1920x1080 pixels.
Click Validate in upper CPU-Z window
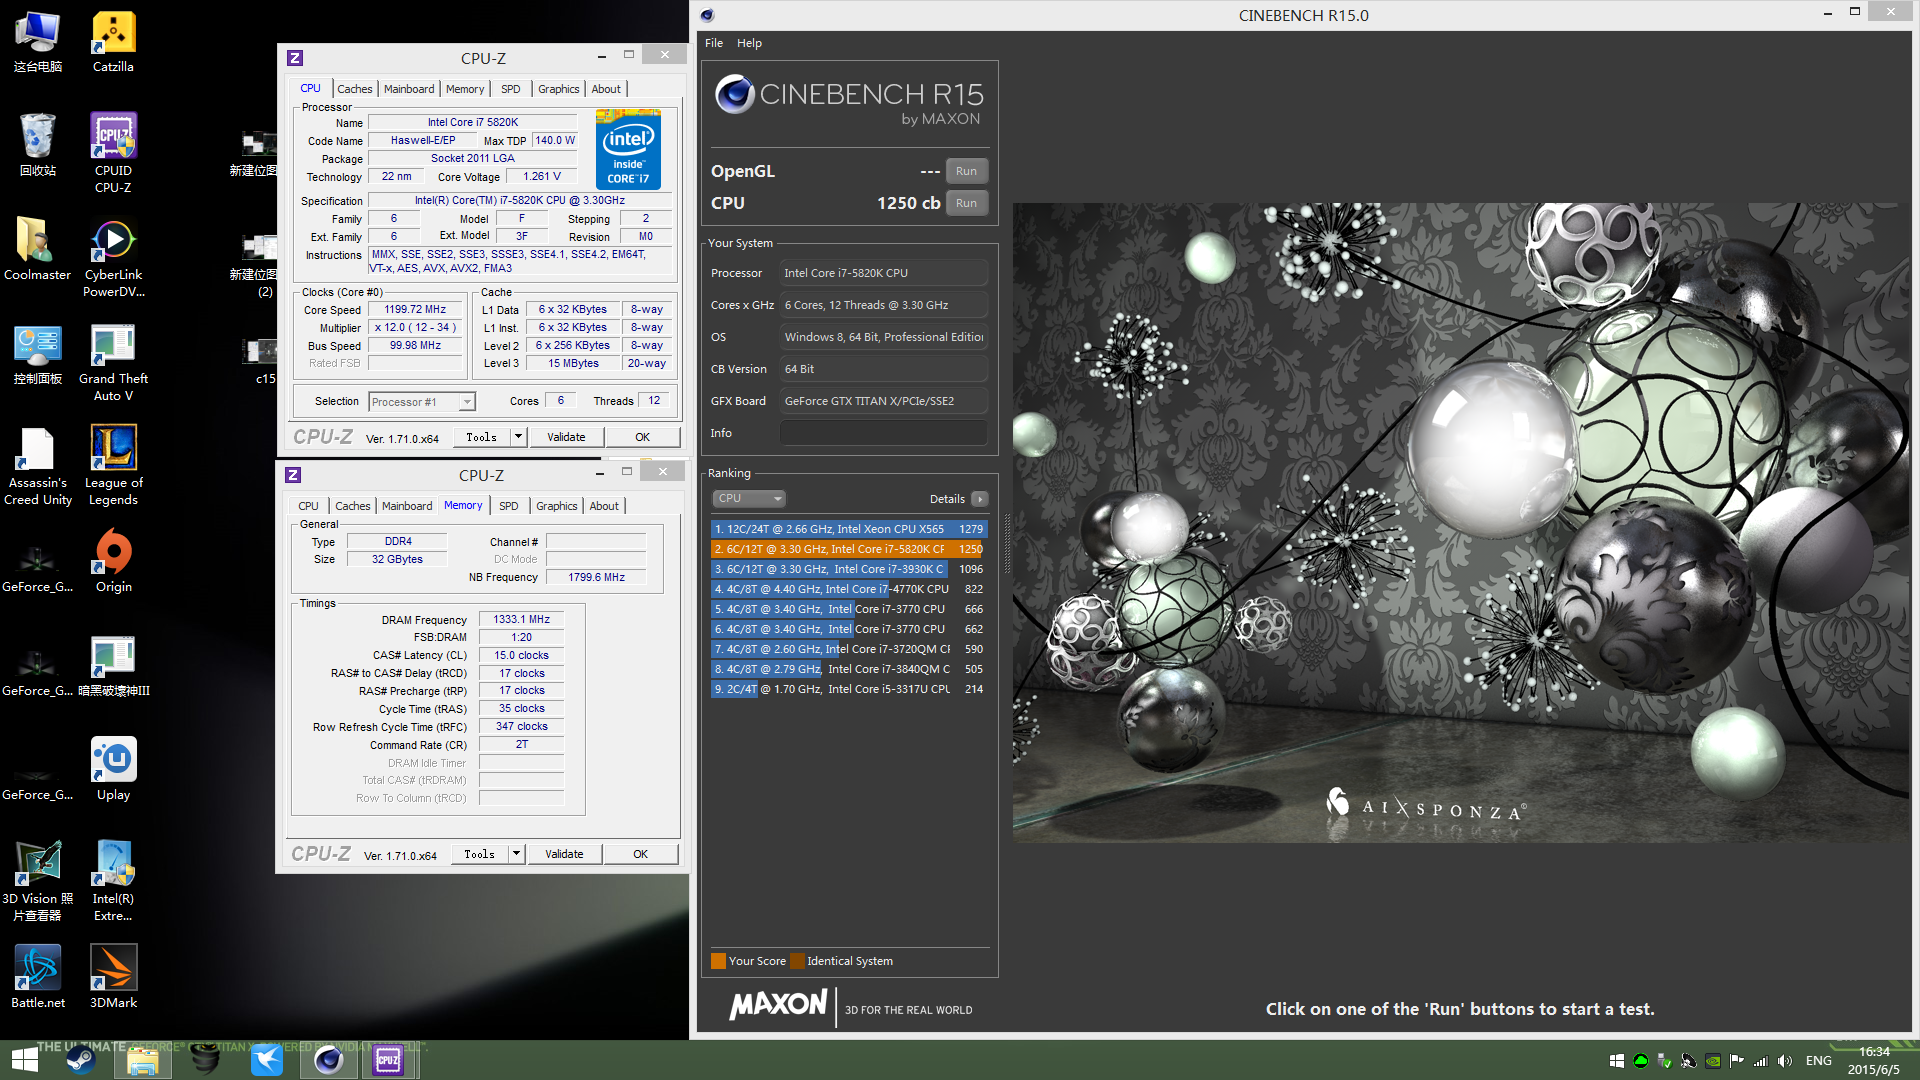pyautogui.click(x=566, y=437)
